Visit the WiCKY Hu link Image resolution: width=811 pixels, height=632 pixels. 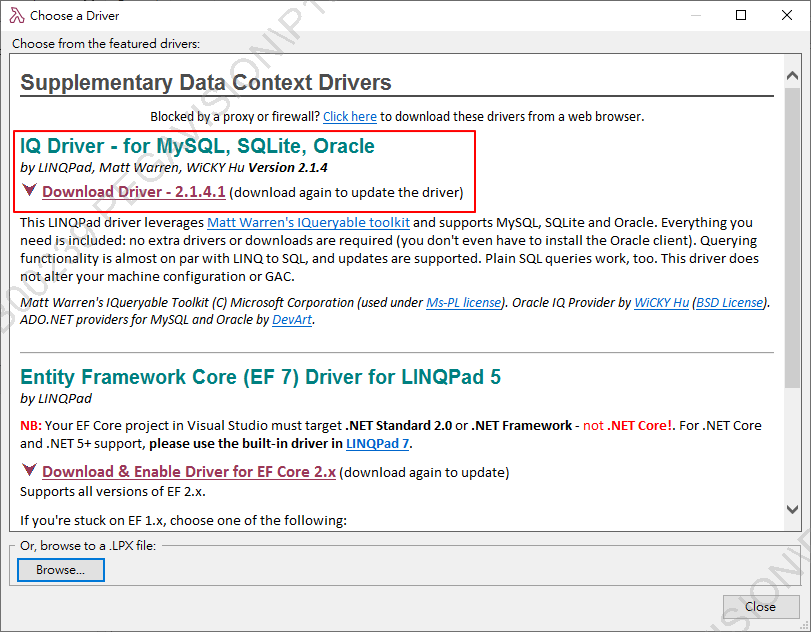[x=662, y=303]
